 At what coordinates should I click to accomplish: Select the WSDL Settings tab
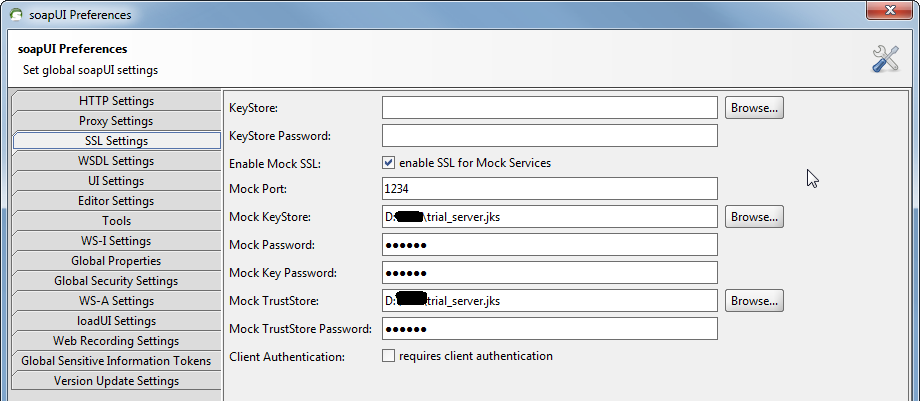pyautogui.click(x=116, y=161)
